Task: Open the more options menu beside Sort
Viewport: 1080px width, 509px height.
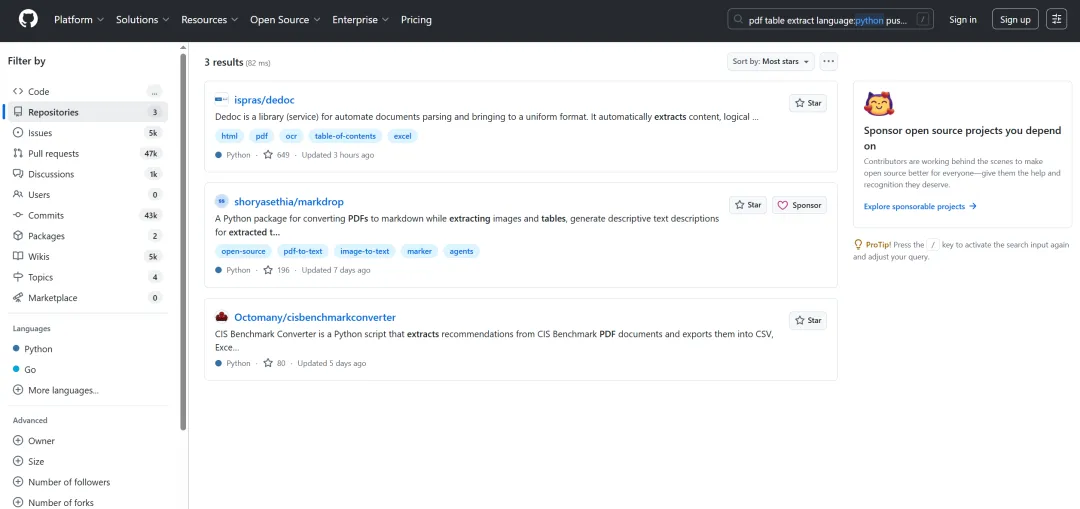Action: coord(828,61)
